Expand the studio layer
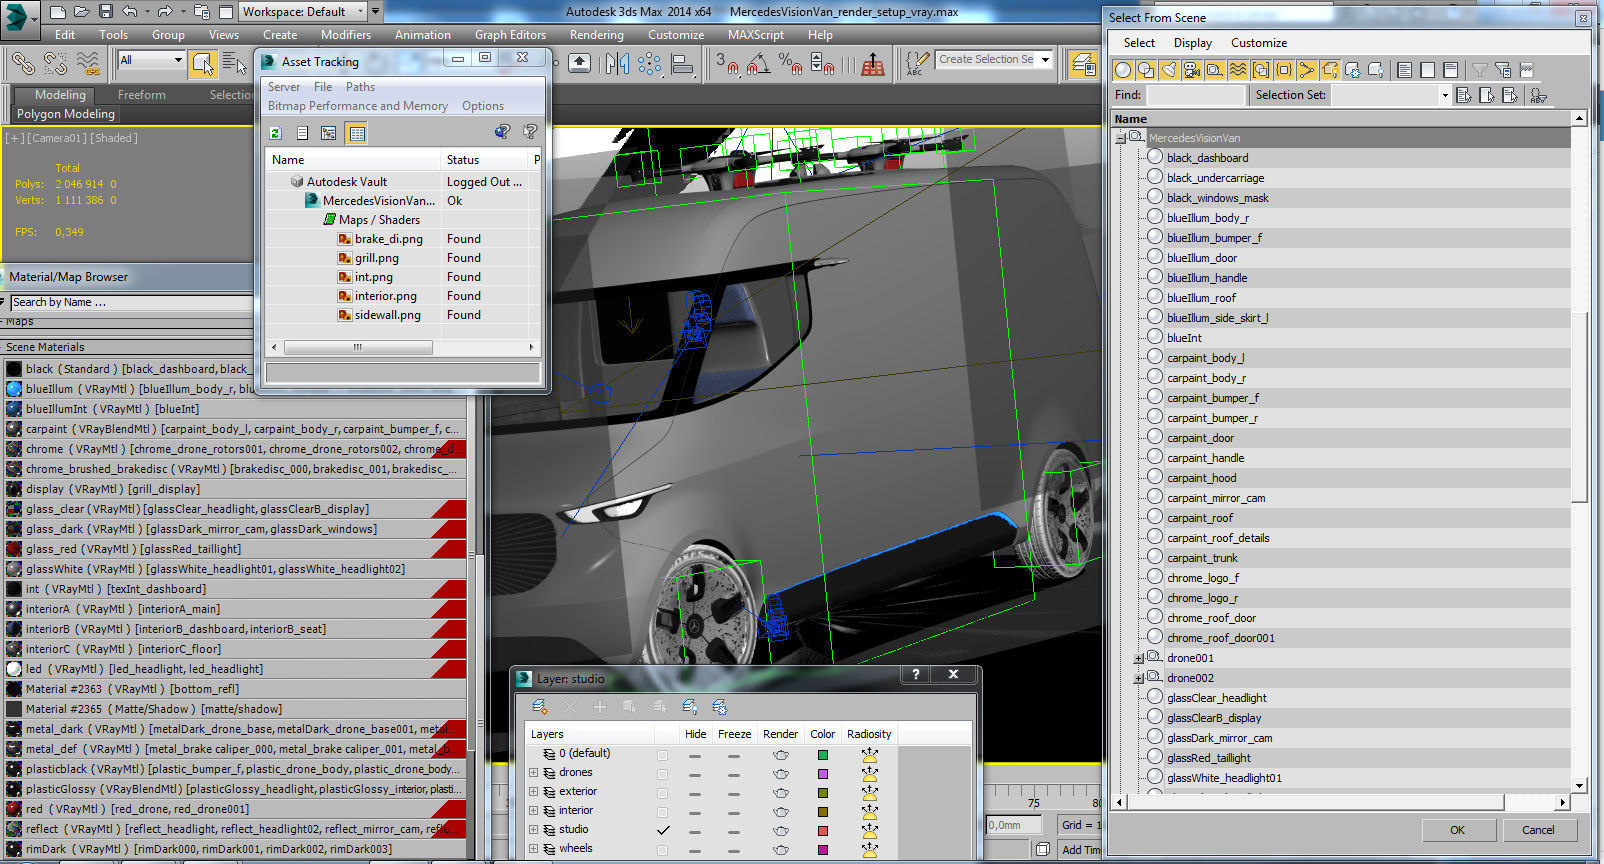The image size is (1604, 864). 533,830
